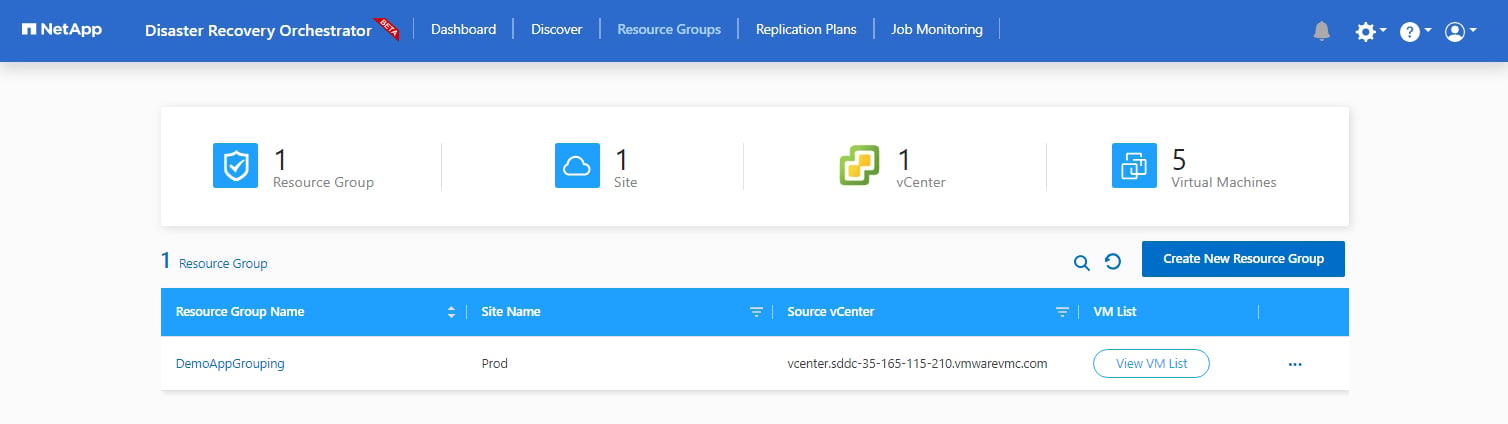This screenshot has height=424, width=1508.
Task: Click the Site Name column header
Action: point(511,312)
